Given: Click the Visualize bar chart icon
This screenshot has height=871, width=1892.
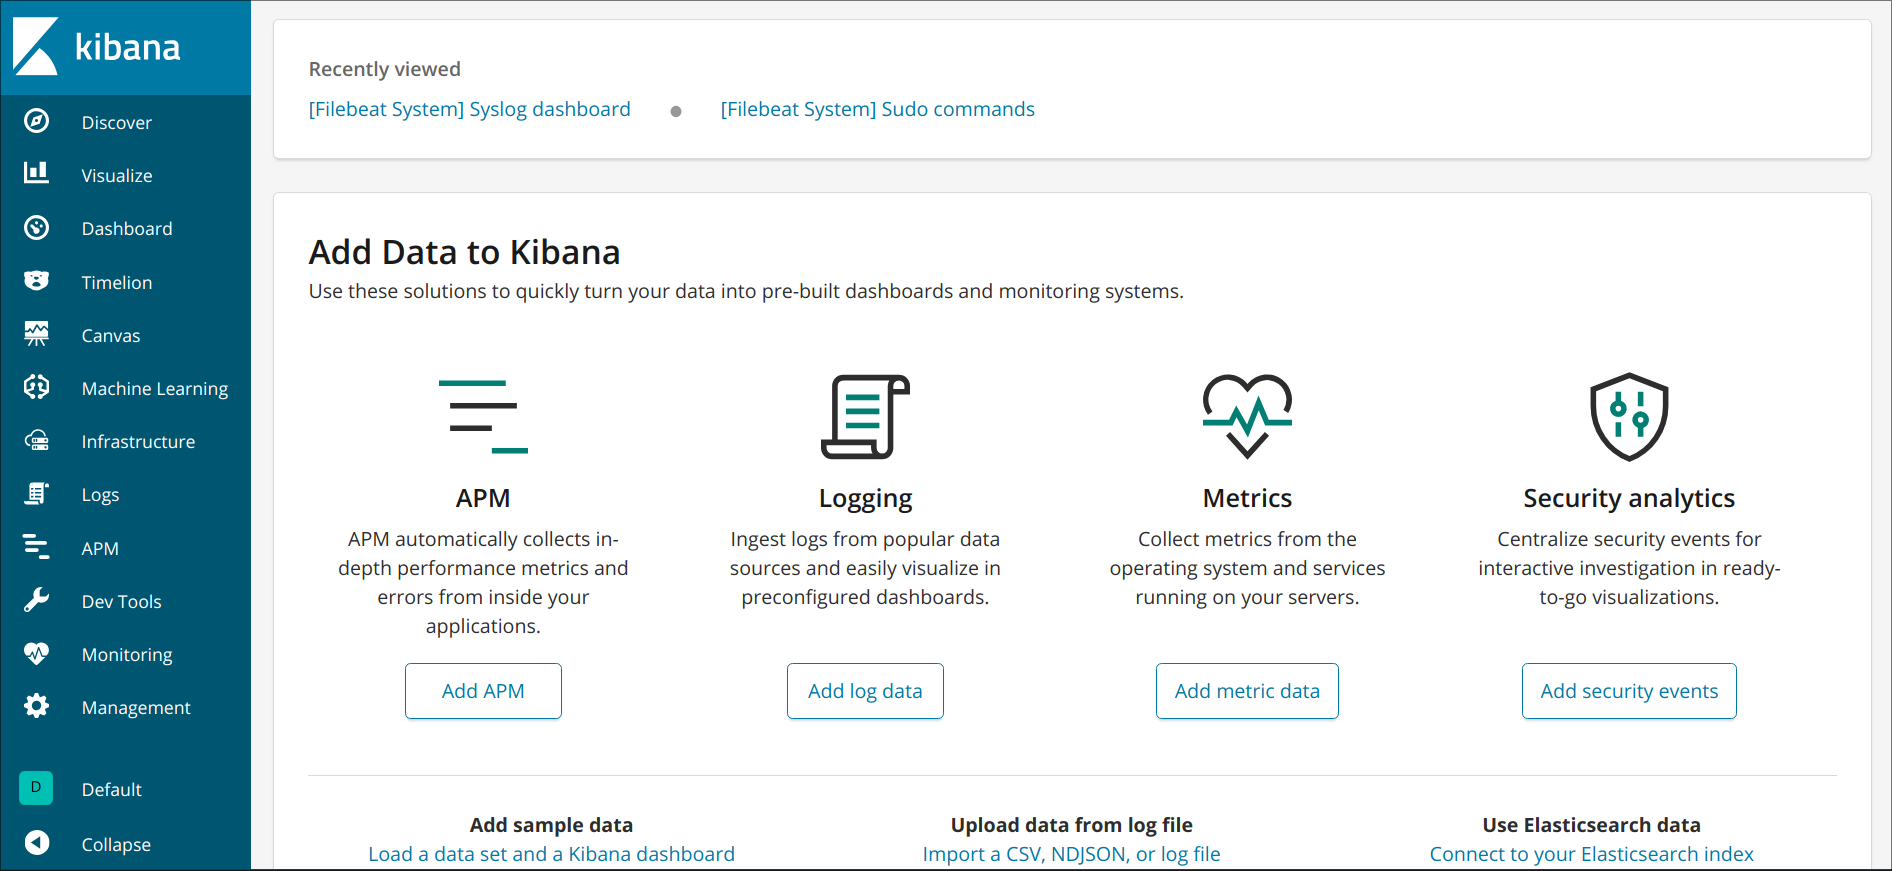Looking at the screenshot, I should pos(36,173).
